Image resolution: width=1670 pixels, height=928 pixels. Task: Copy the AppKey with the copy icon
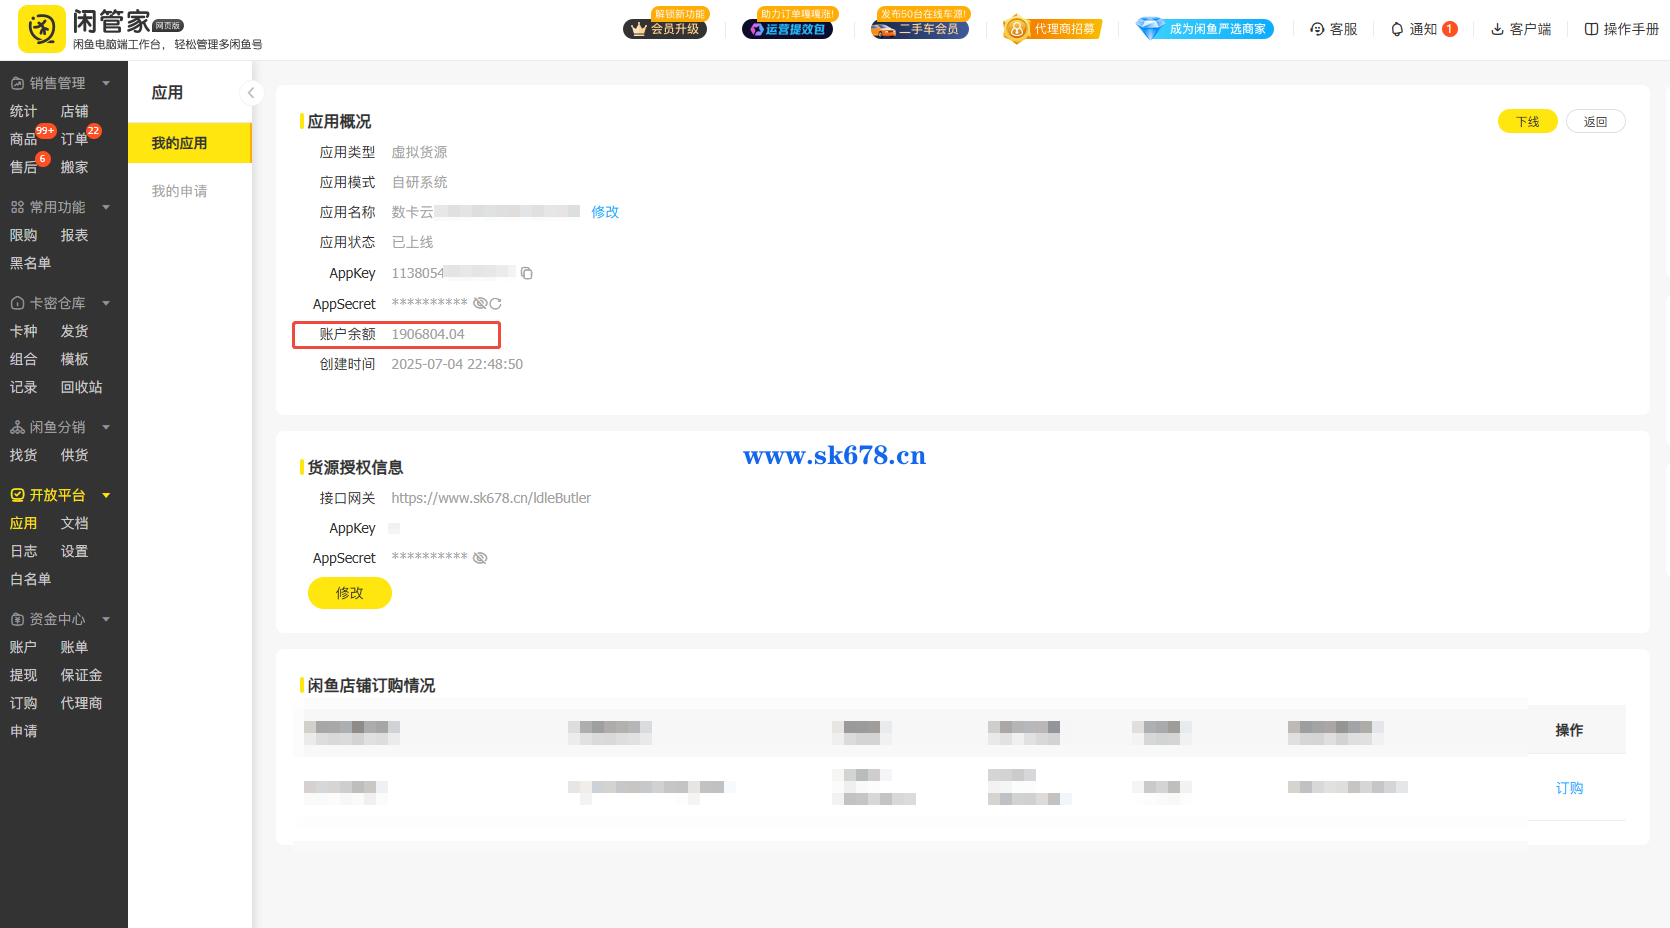527,273
